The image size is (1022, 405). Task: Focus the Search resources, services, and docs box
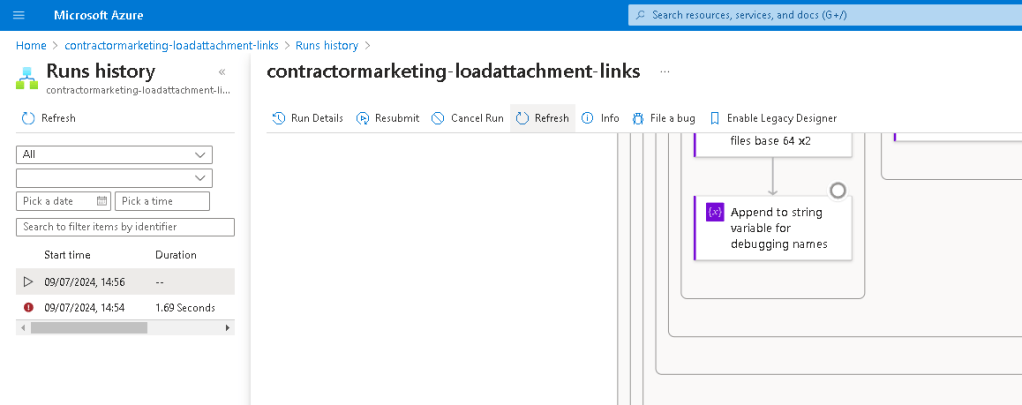coord(825,15)
